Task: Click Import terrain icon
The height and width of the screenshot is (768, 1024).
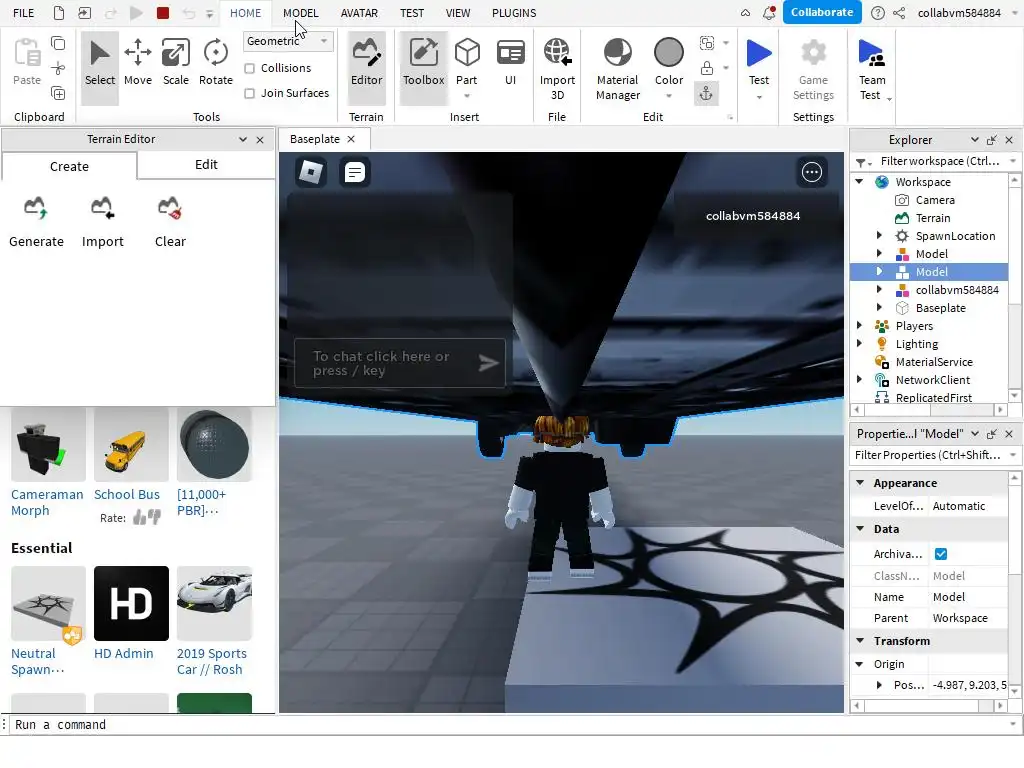Action: tap(103, 208)
